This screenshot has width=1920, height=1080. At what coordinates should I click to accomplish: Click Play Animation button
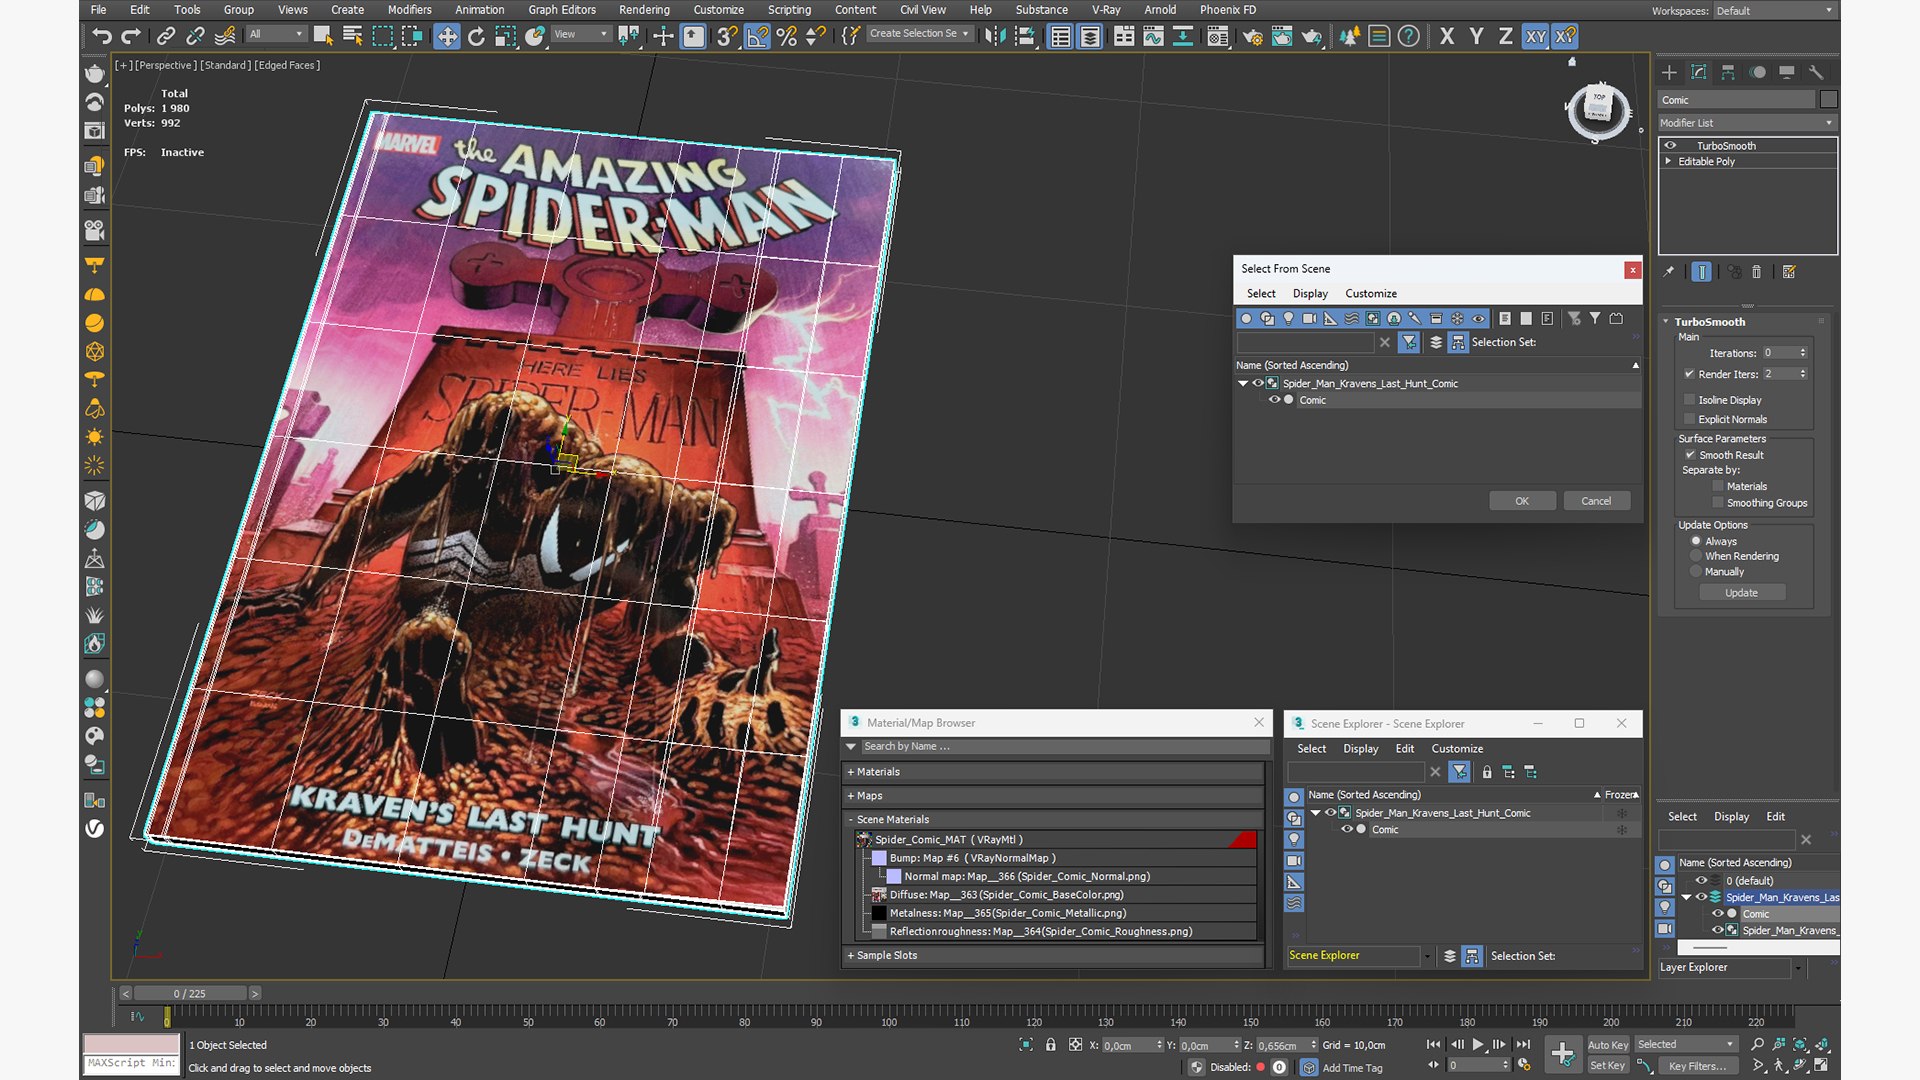click(x=1477, y=1044)
